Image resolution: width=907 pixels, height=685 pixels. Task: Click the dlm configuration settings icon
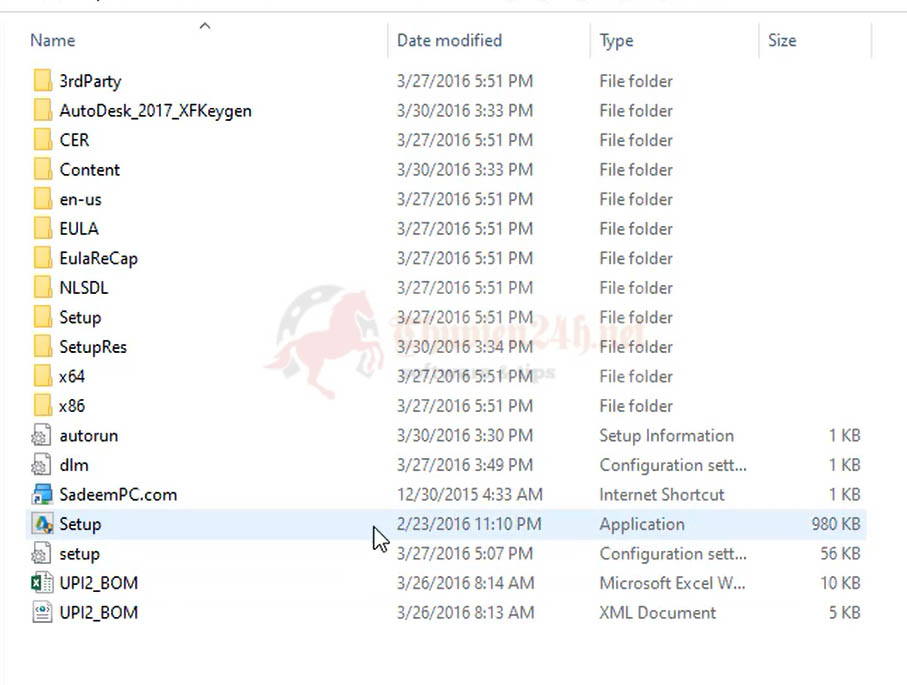pyautogui.click(x=42, y=464)
